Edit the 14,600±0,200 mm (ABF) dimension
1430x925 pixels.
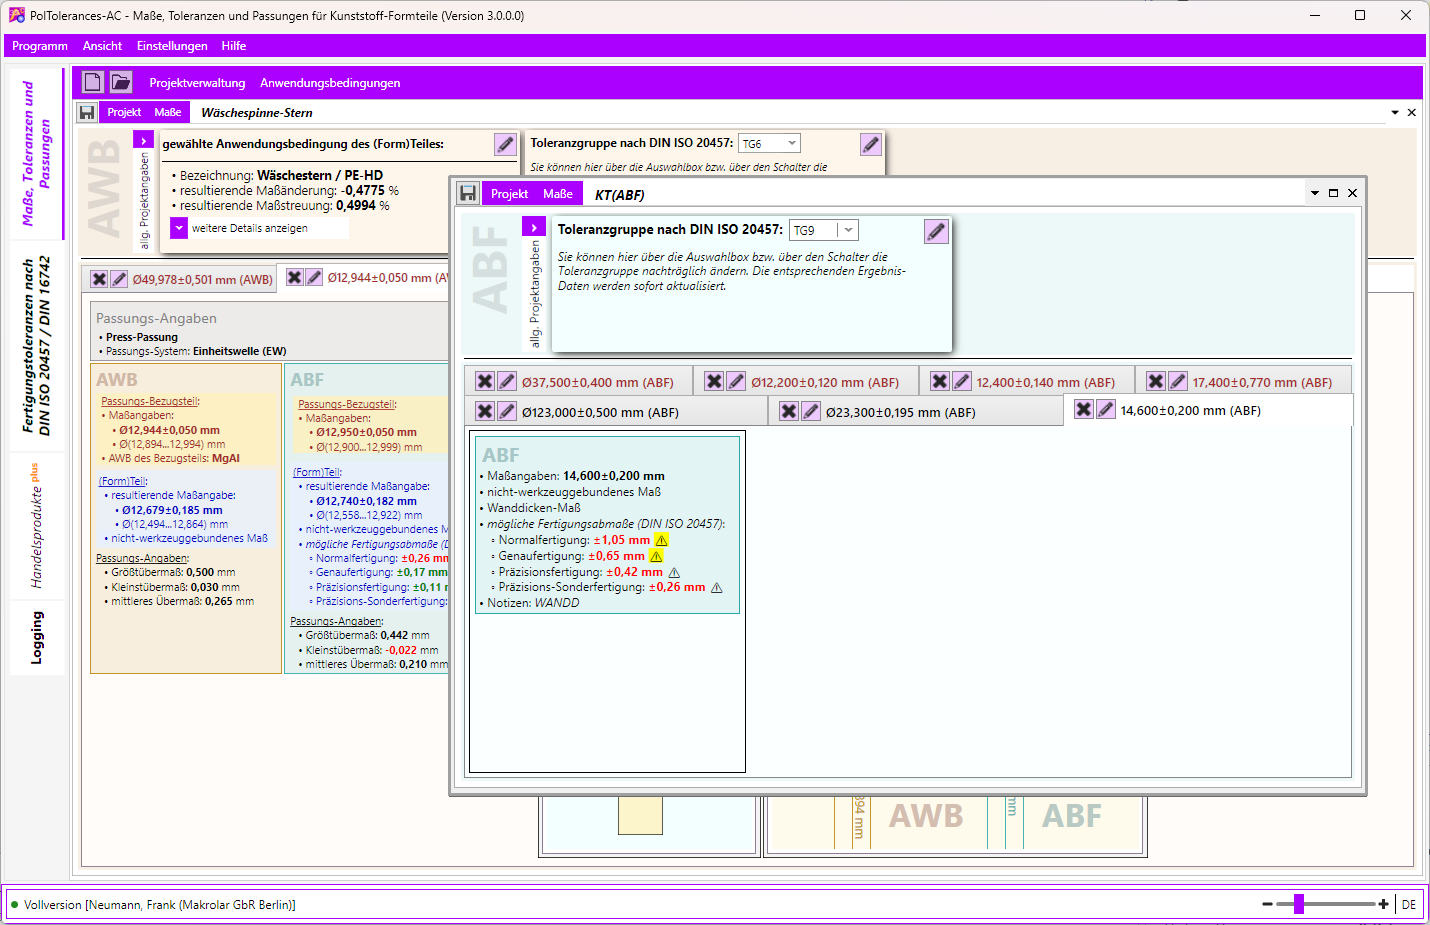[x=1106, y=409]
